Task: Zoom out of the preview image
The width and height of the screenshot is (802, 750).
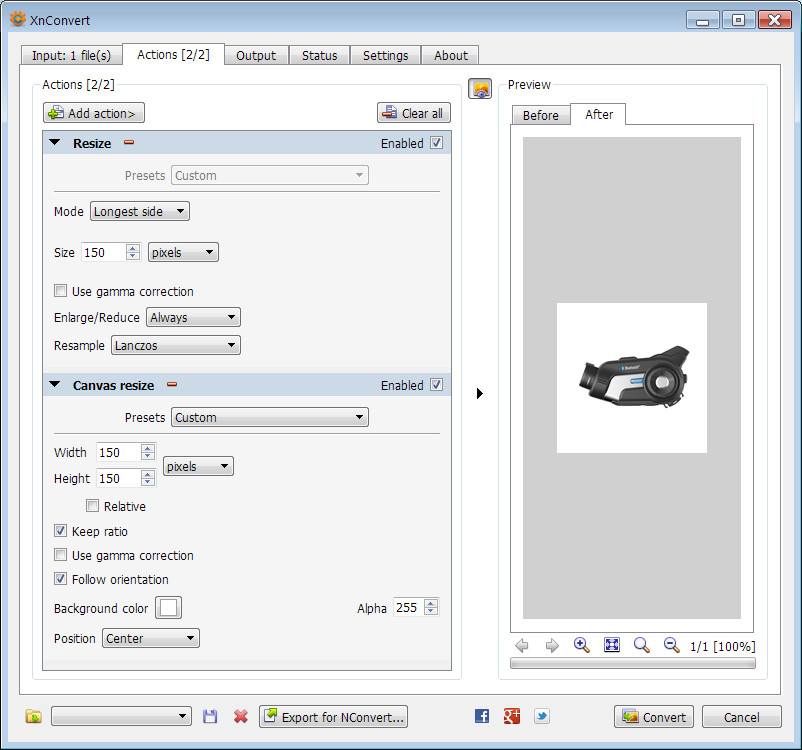Action: (x=671, y=645)
